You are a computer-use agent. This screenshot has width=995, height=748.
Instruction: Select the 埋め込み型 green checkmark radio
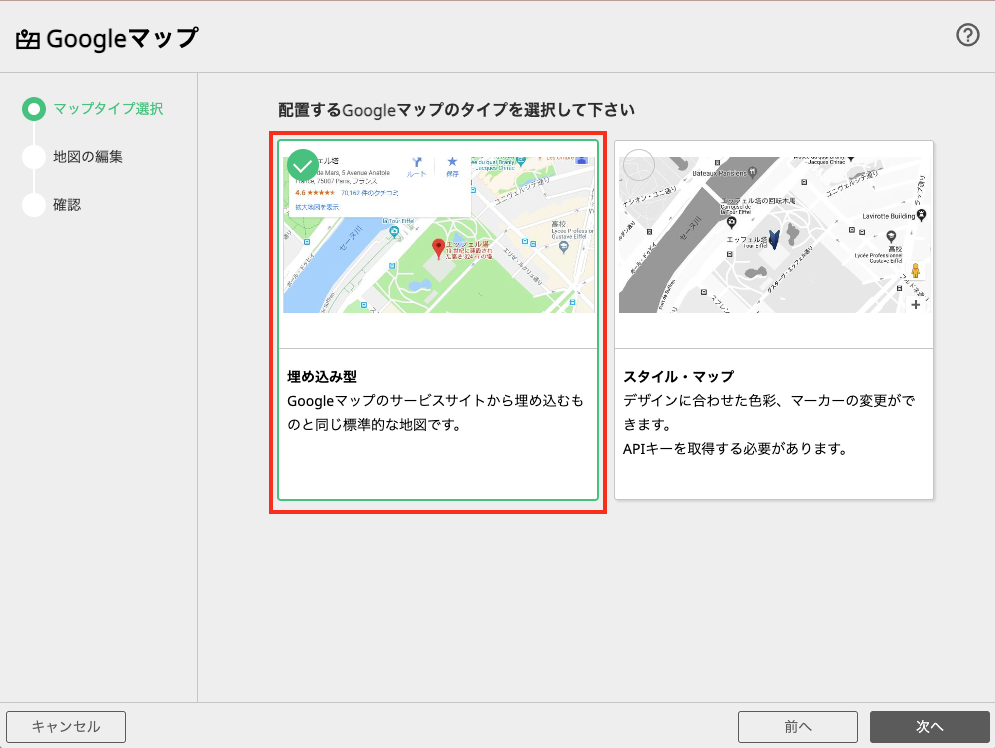pos(303,166)
